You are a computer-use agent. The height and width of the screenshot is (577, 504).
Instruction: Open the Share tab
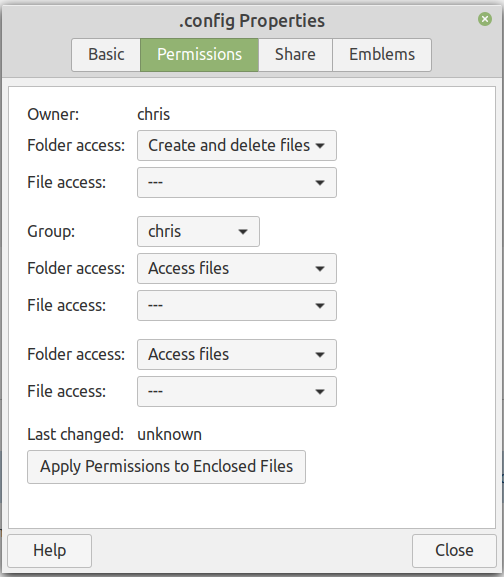coord(295,54)
